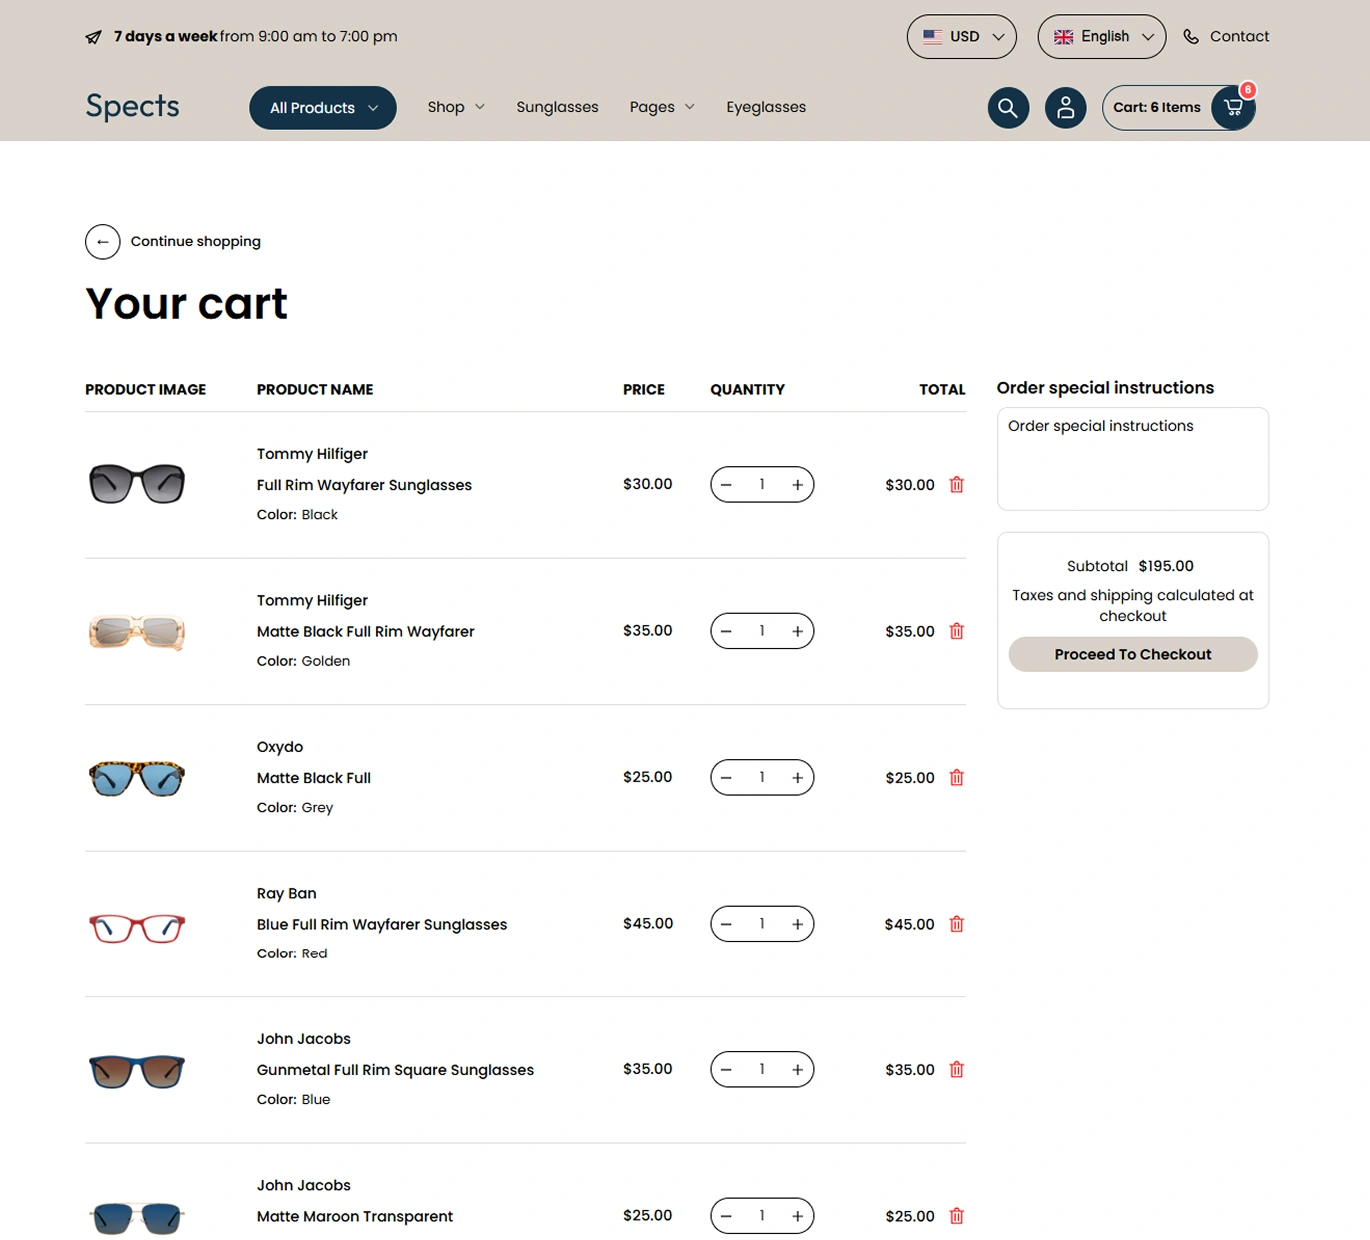Decrease quantity of Matte Black Full Rim Wayfarer

727,631
